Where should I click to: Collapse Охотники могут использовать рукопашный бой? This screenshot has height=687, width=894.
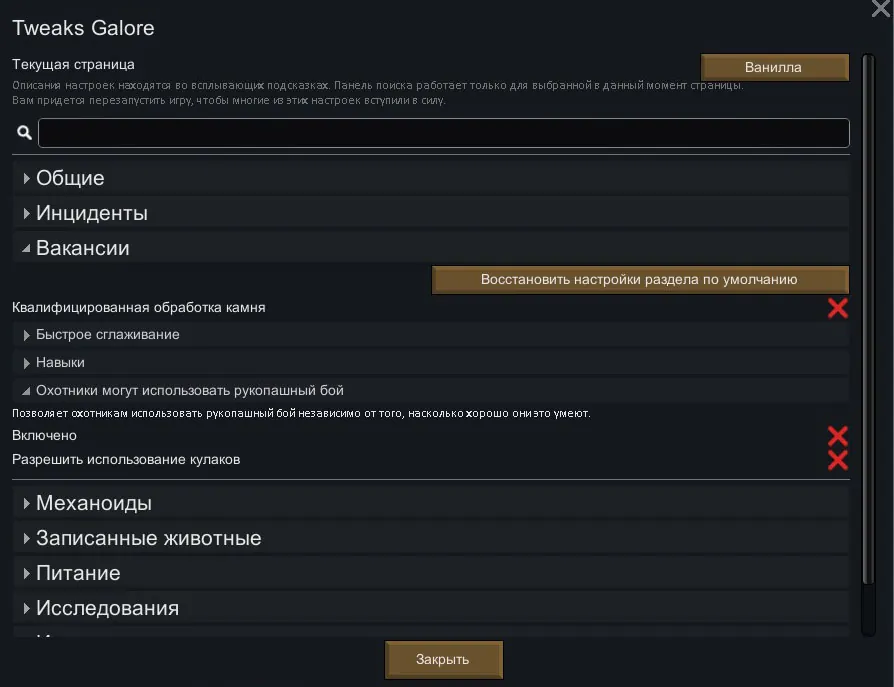189,390
